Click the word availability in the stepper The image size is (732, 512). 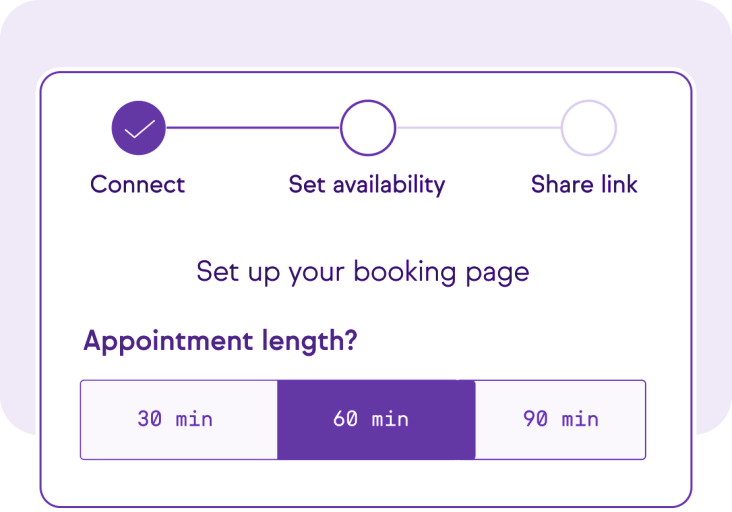[x=389, y=185]
